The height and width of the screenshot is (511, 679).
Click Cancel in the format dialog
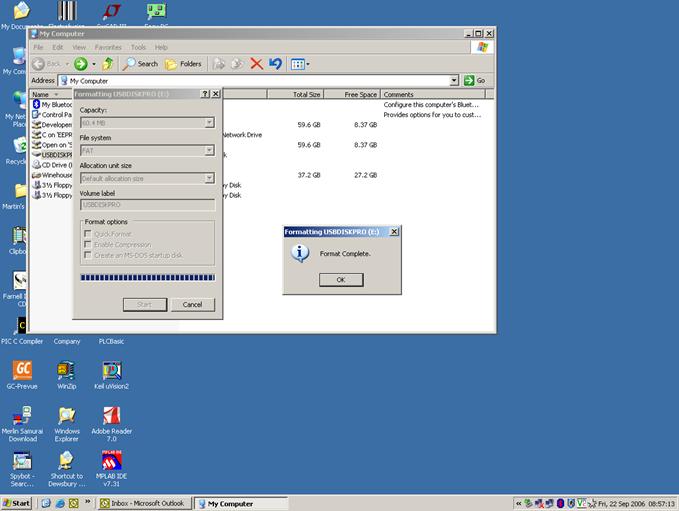point(192,304)
